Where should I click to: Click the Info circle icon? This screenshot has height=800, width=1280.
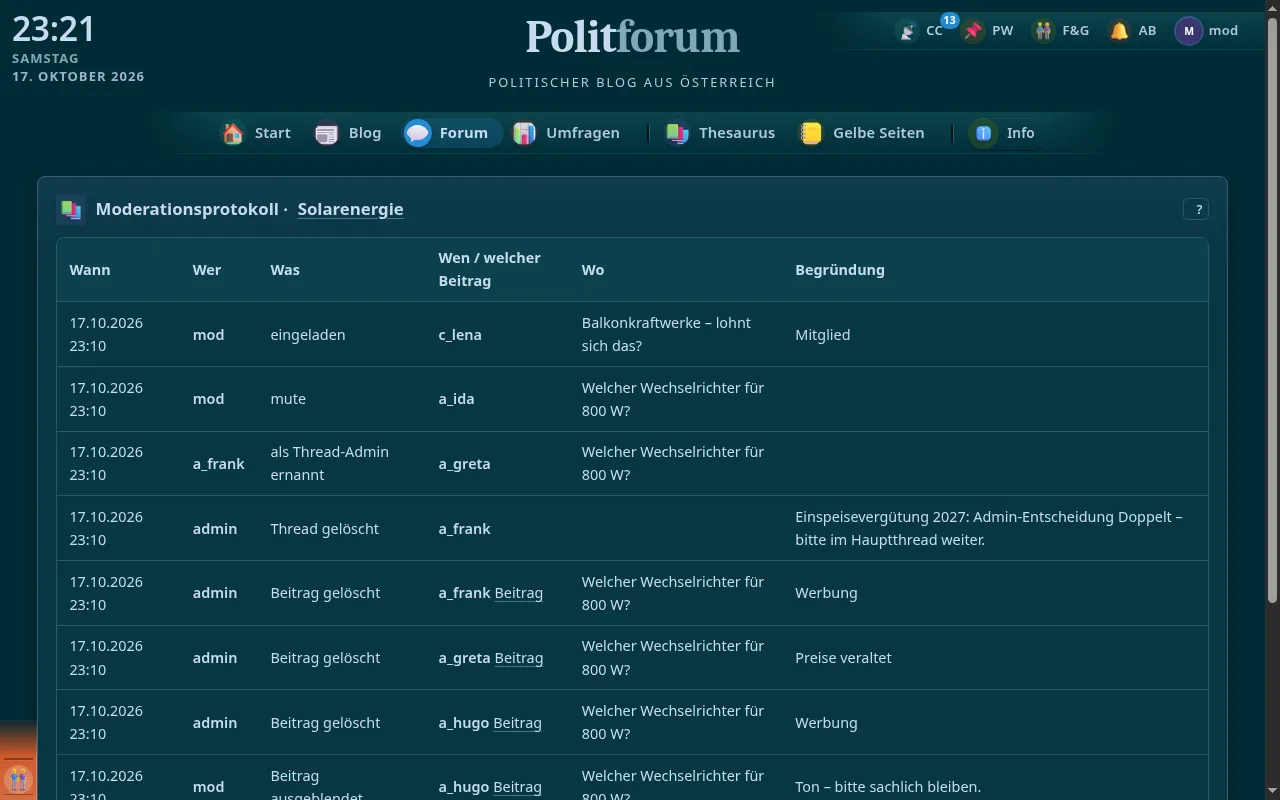983,133
